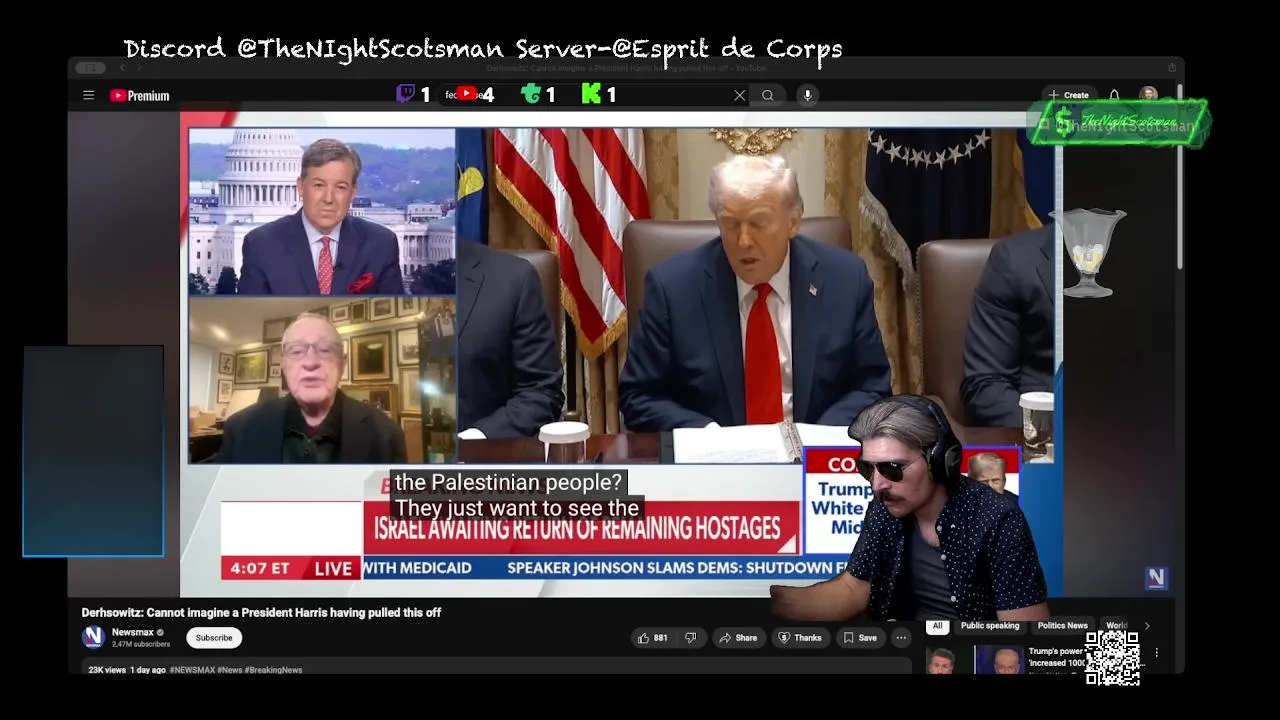Viewport: 1280px width, 720px height.
Task: Open the Create upload menu
Action: 1068,95
